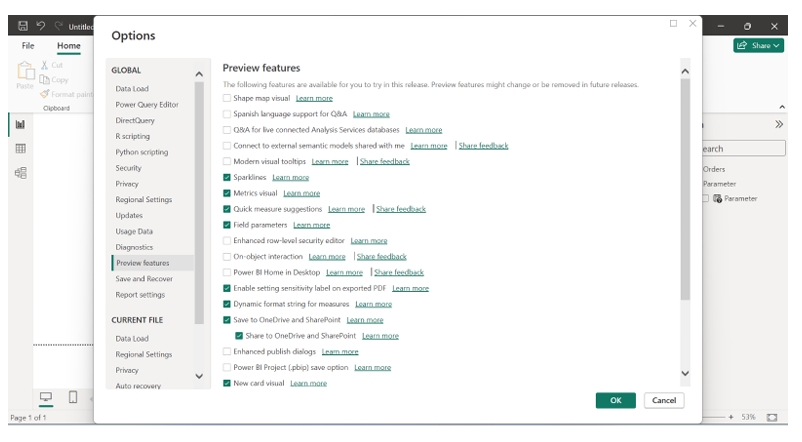Enable Modern visual tooltips checkbox
This screenshot has width=802, height=442.
227,161
